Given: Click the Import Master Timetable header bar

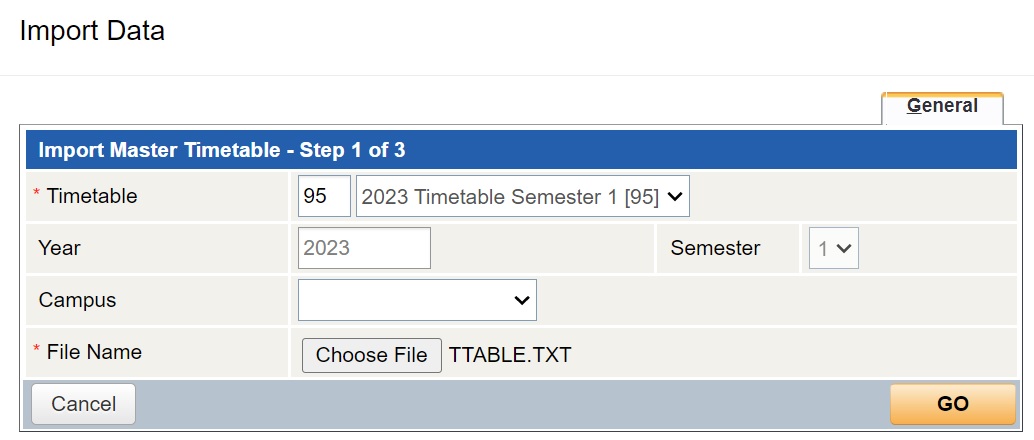Looking at the screenshot, I should point(520,151).
